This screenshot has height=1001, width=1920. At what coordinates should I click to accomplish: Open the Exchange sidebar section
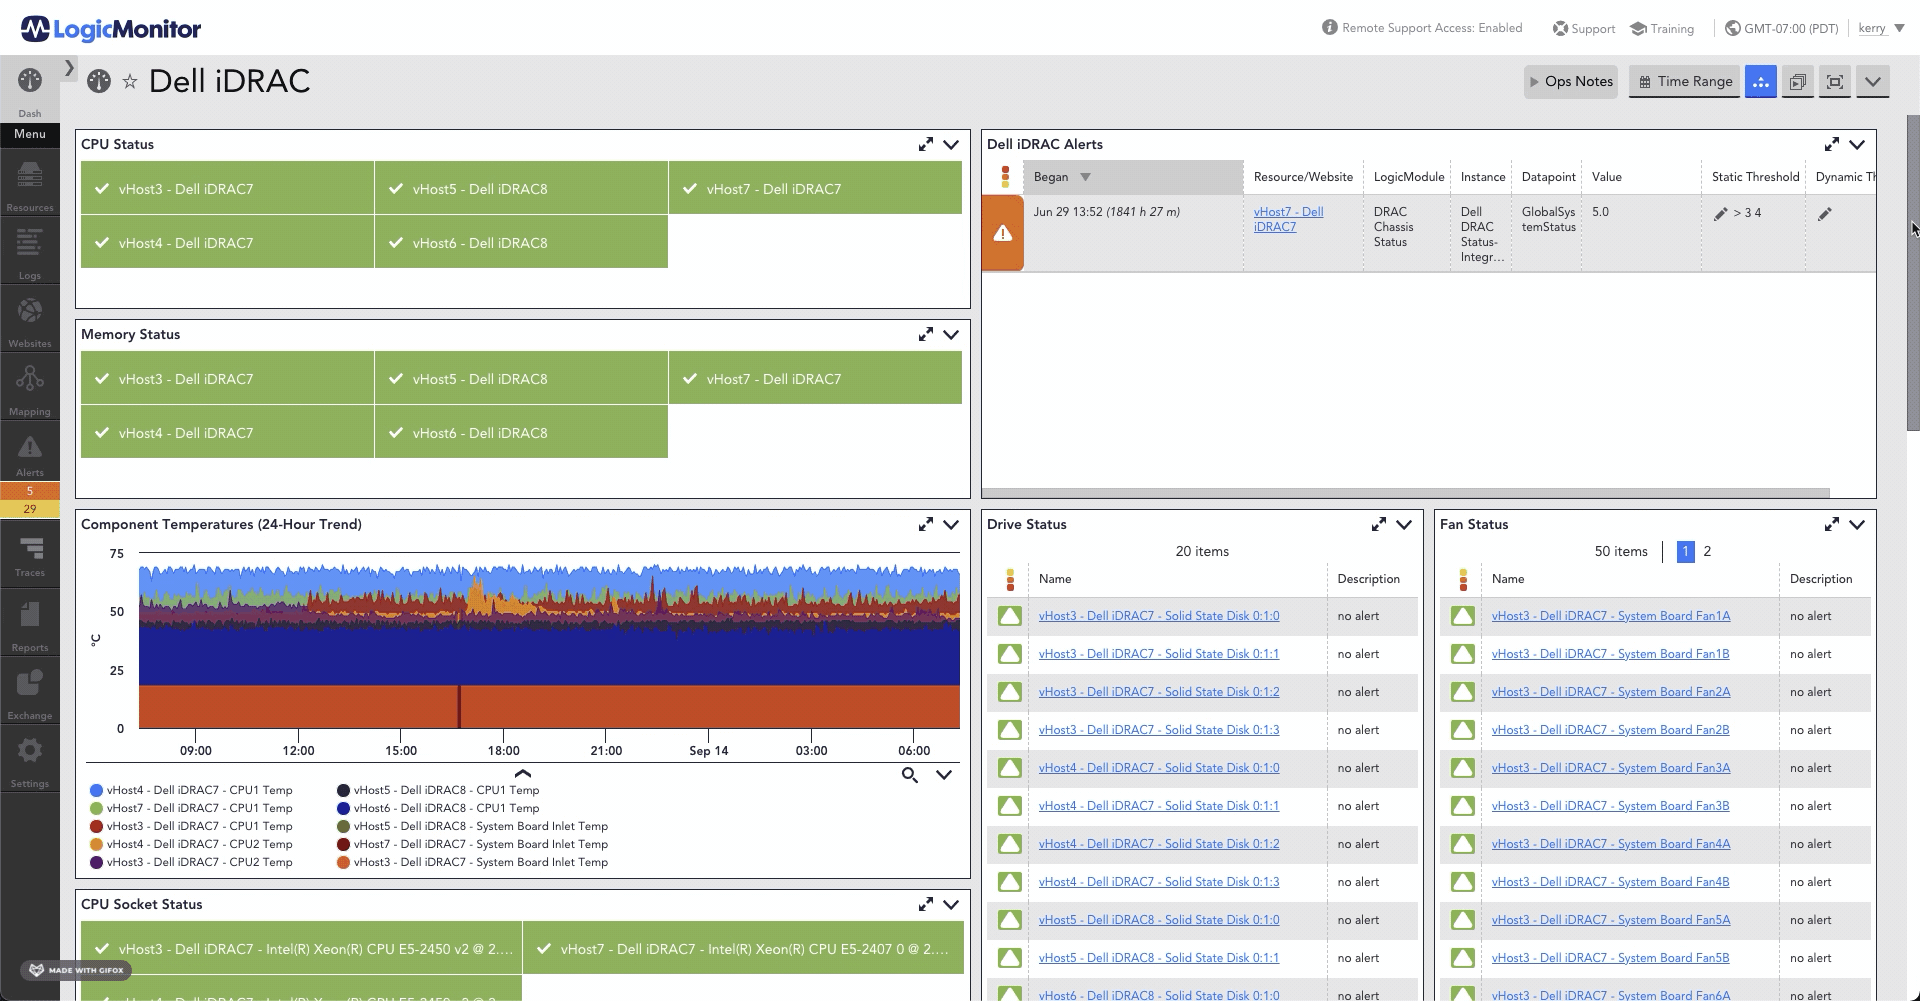(x=30, y=693)
